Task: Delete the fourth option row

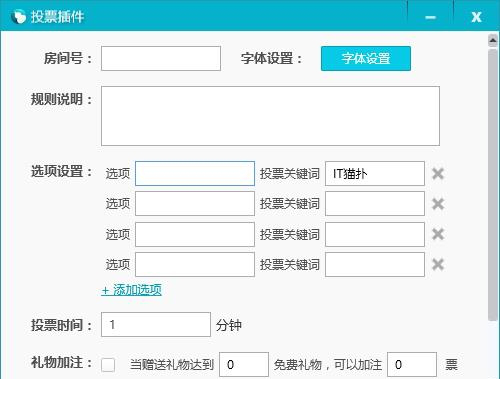Action: click(438, 265)
